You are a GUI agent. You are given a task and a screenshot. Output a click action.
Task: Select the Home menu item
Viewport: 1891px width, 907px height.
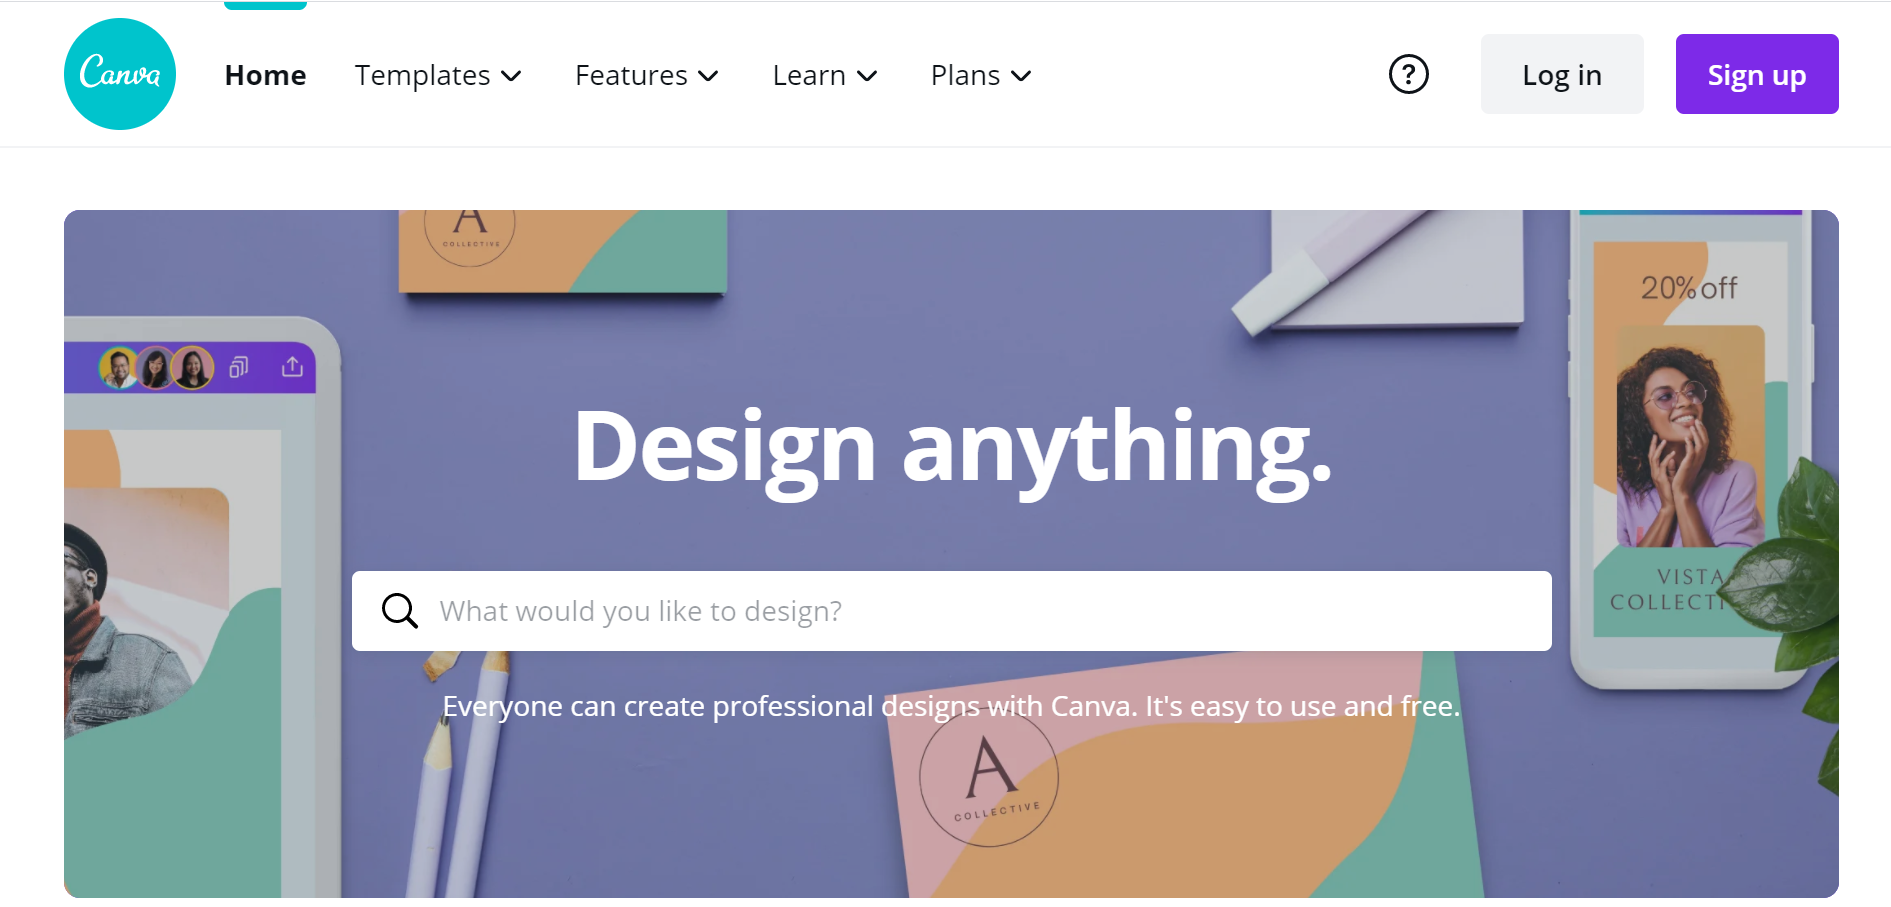pyautogui.click(x=265, y=74)
